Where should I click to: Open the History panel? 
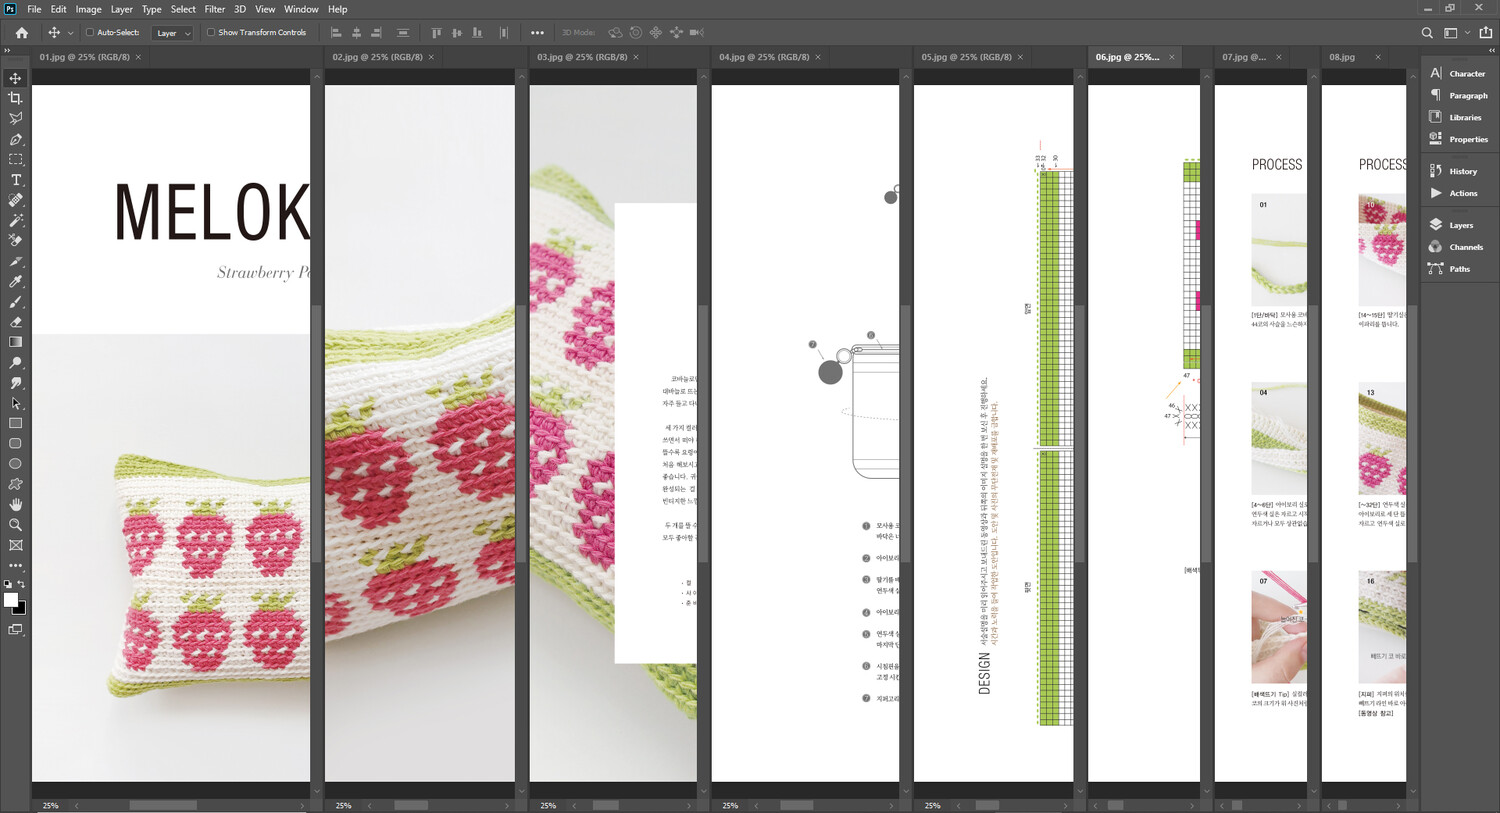[1462, 171]
